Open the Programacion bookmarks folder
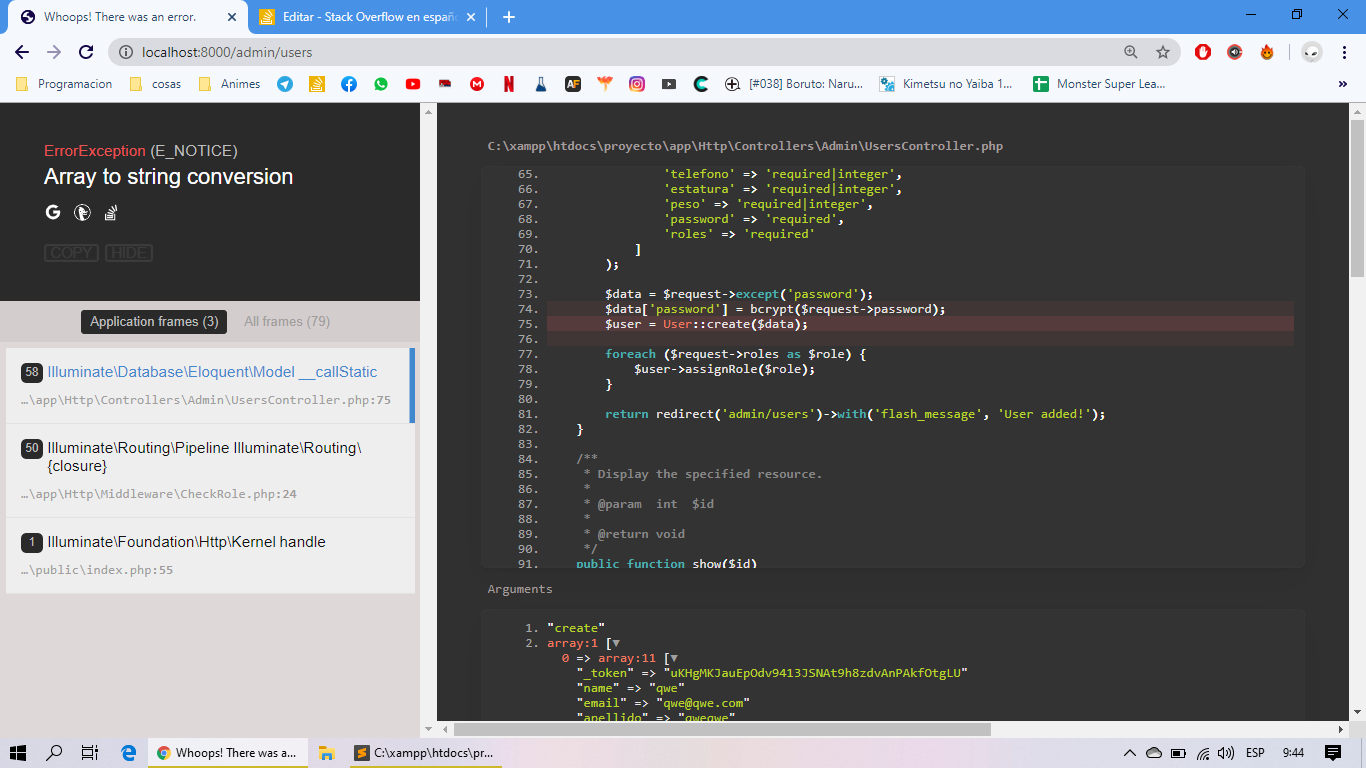Screen dimensions: 1366x768 [65, 84]
